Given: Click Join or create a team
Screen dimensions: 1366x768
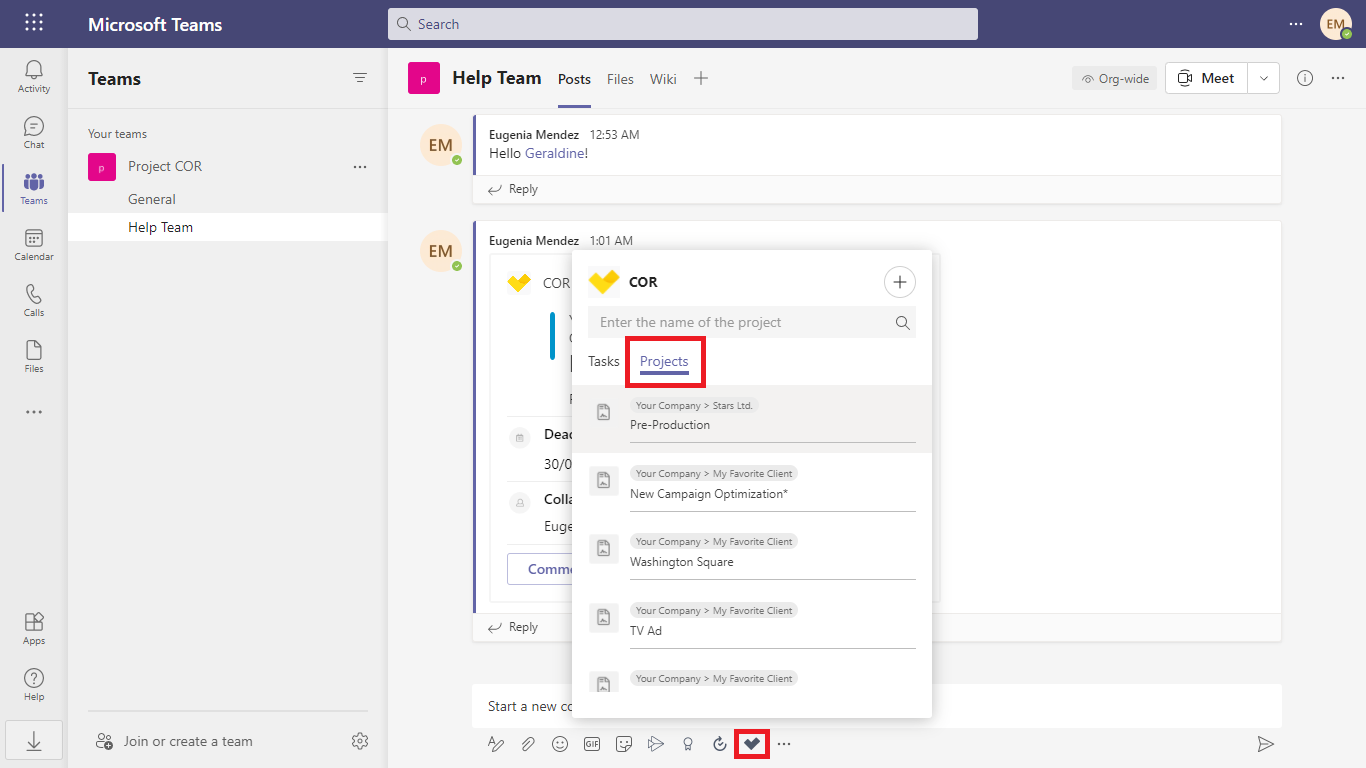Looking at the screenshot, I should [174, 741].
